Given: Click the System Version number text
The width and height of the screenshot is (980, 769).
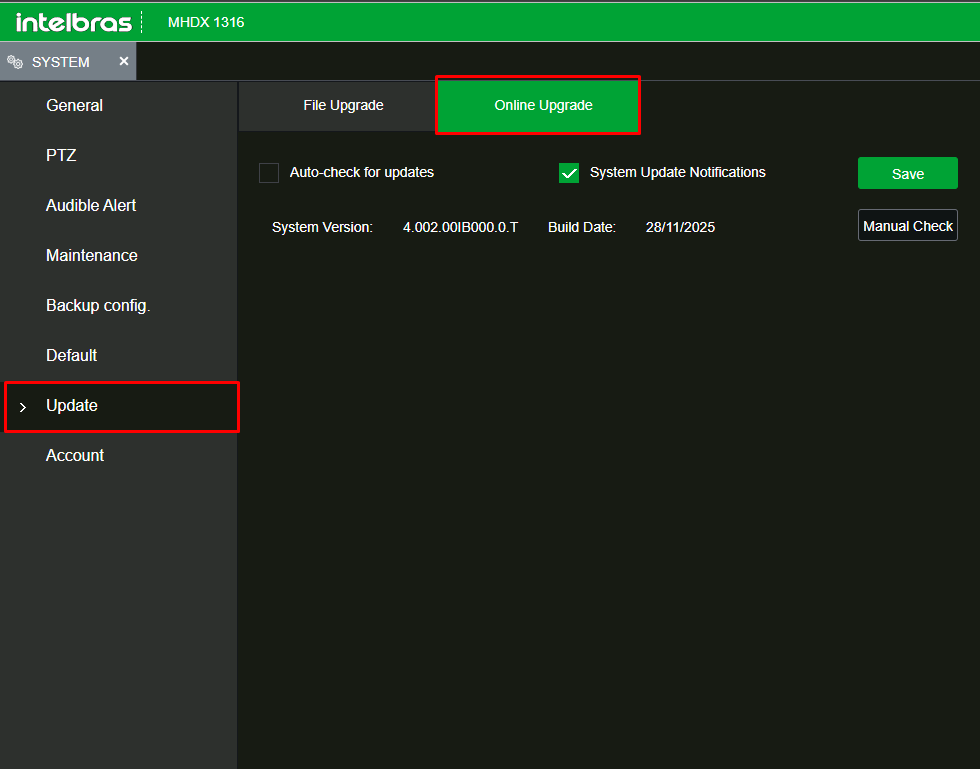Looking at the screenshot, I should coord(460,227).
